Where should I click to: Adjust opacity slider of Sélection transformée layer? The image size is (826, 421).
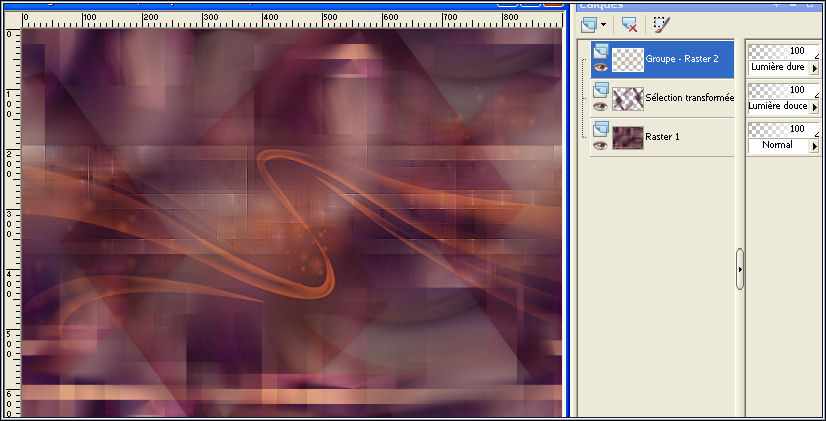pyautogui.click(x=784, y=90)
